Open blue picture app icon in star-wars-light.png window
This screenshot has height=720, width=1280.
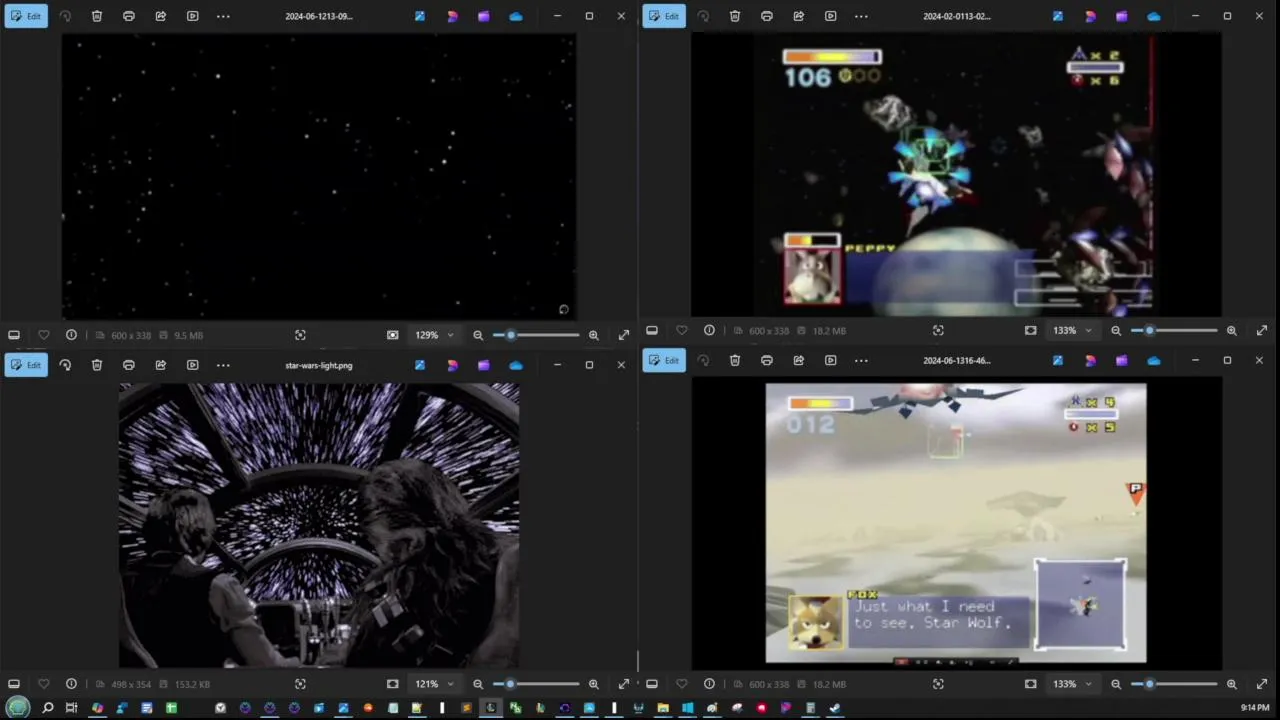[420, 365]
